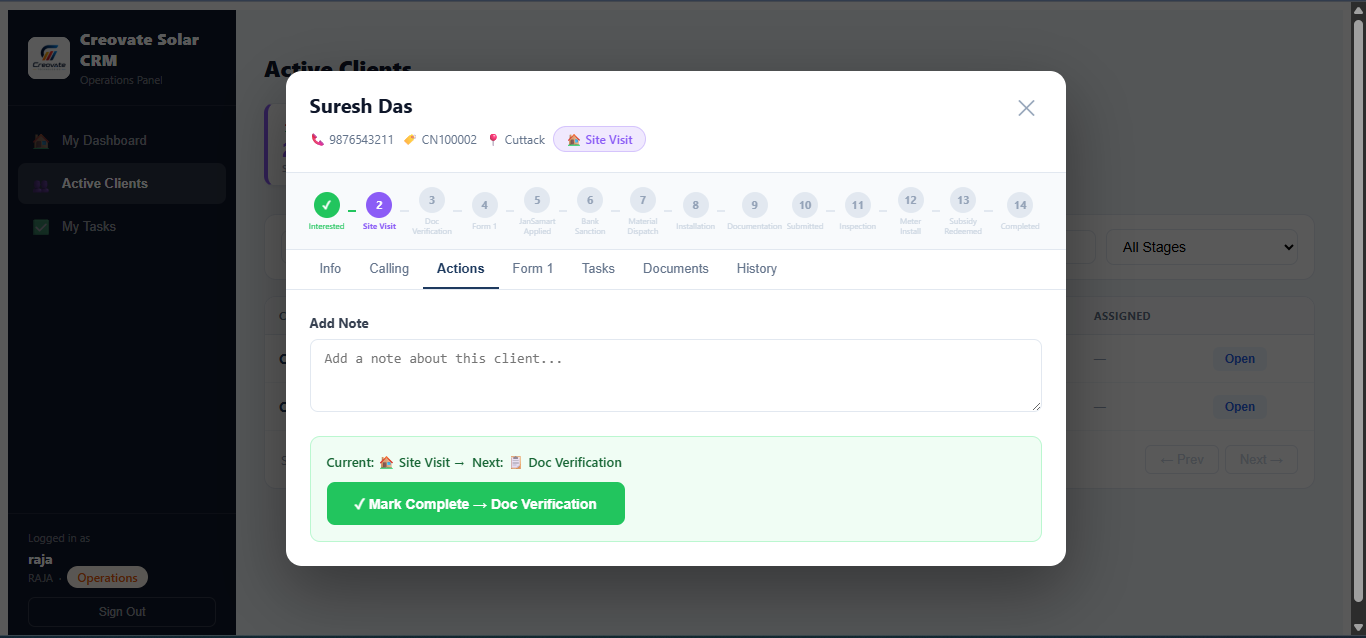View the History tab
1366x638 pixels.
point(757,269)
